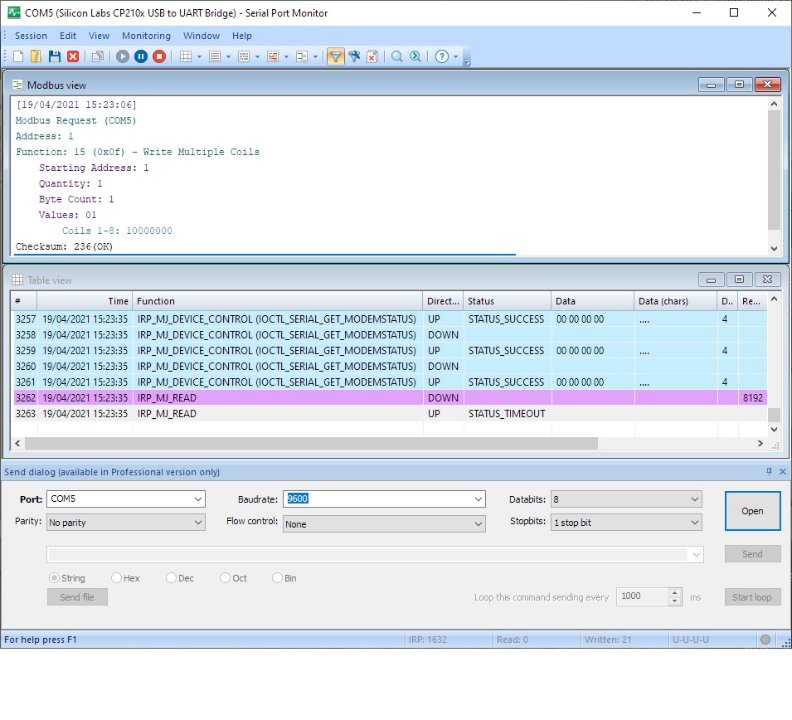Expand the Line view icon dropdown arrow

point(228,57)
